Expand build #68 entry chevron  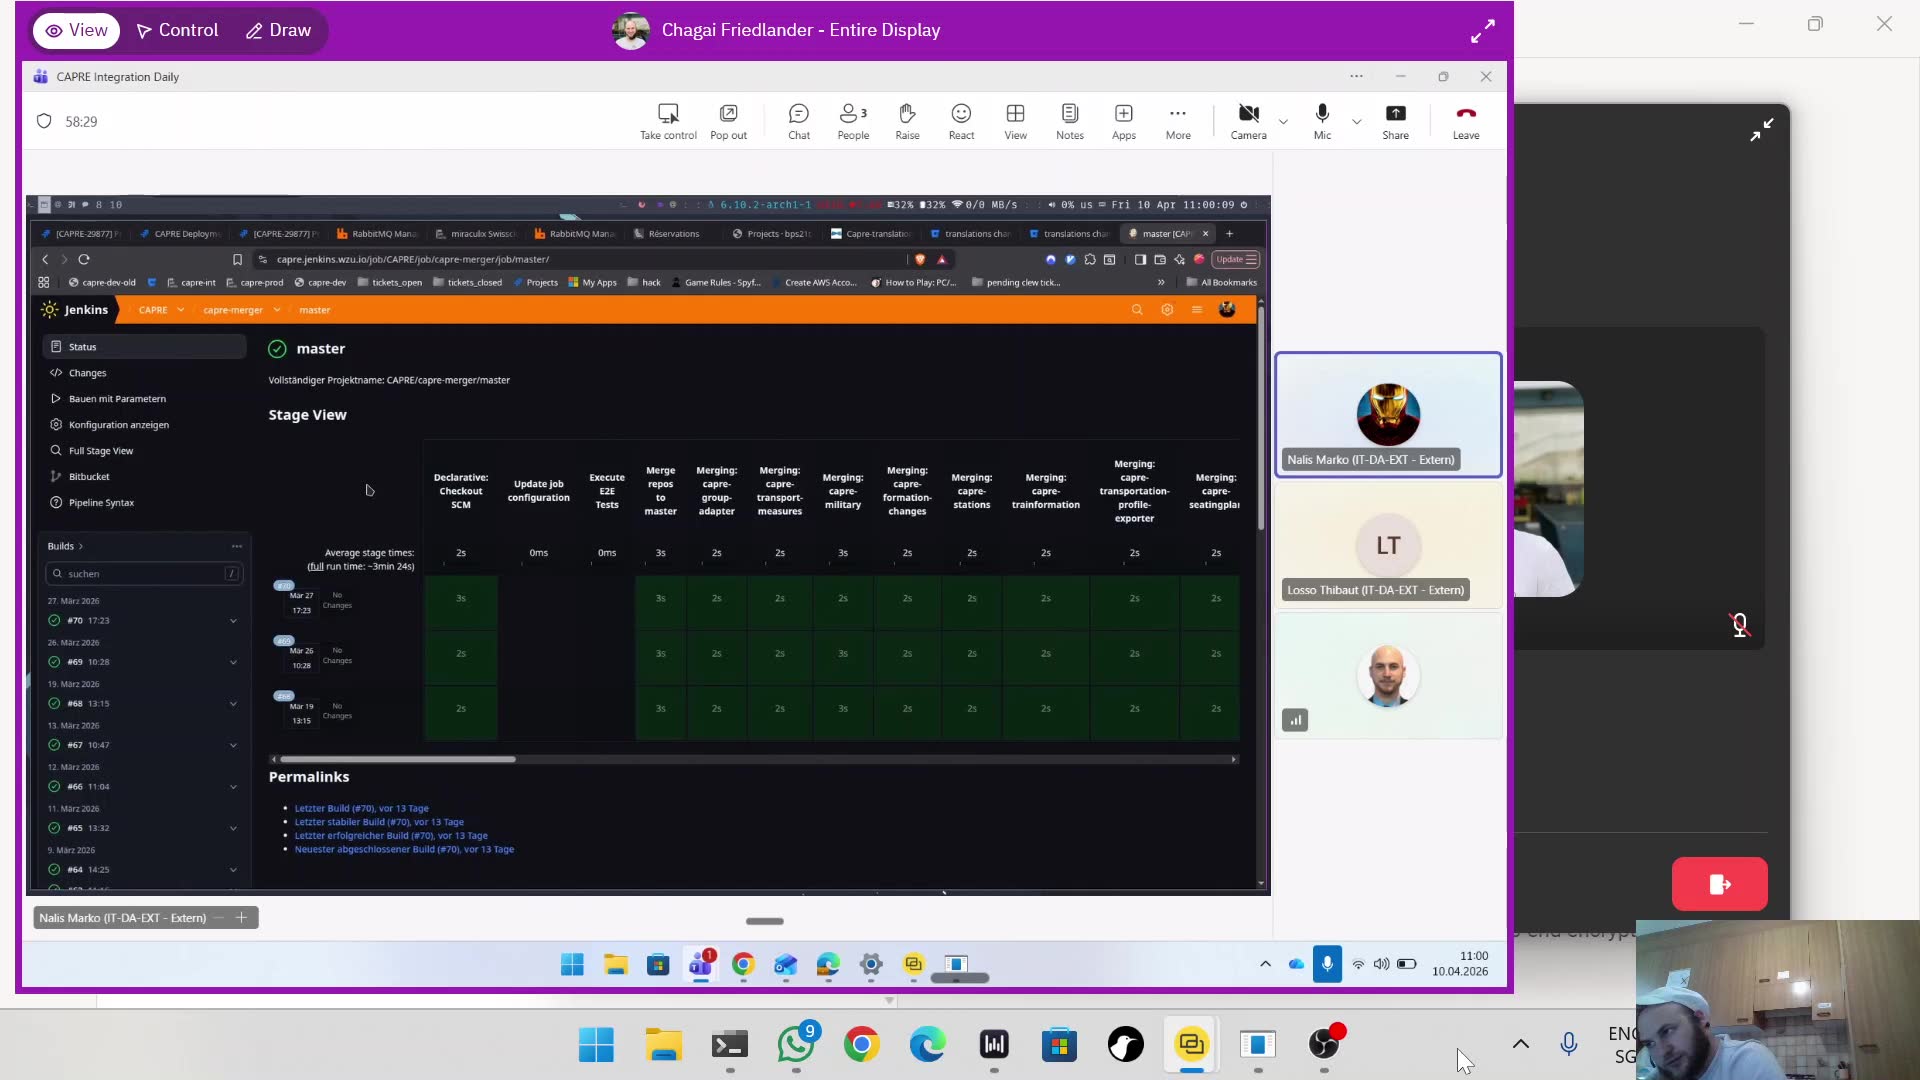tap(233, 704)
